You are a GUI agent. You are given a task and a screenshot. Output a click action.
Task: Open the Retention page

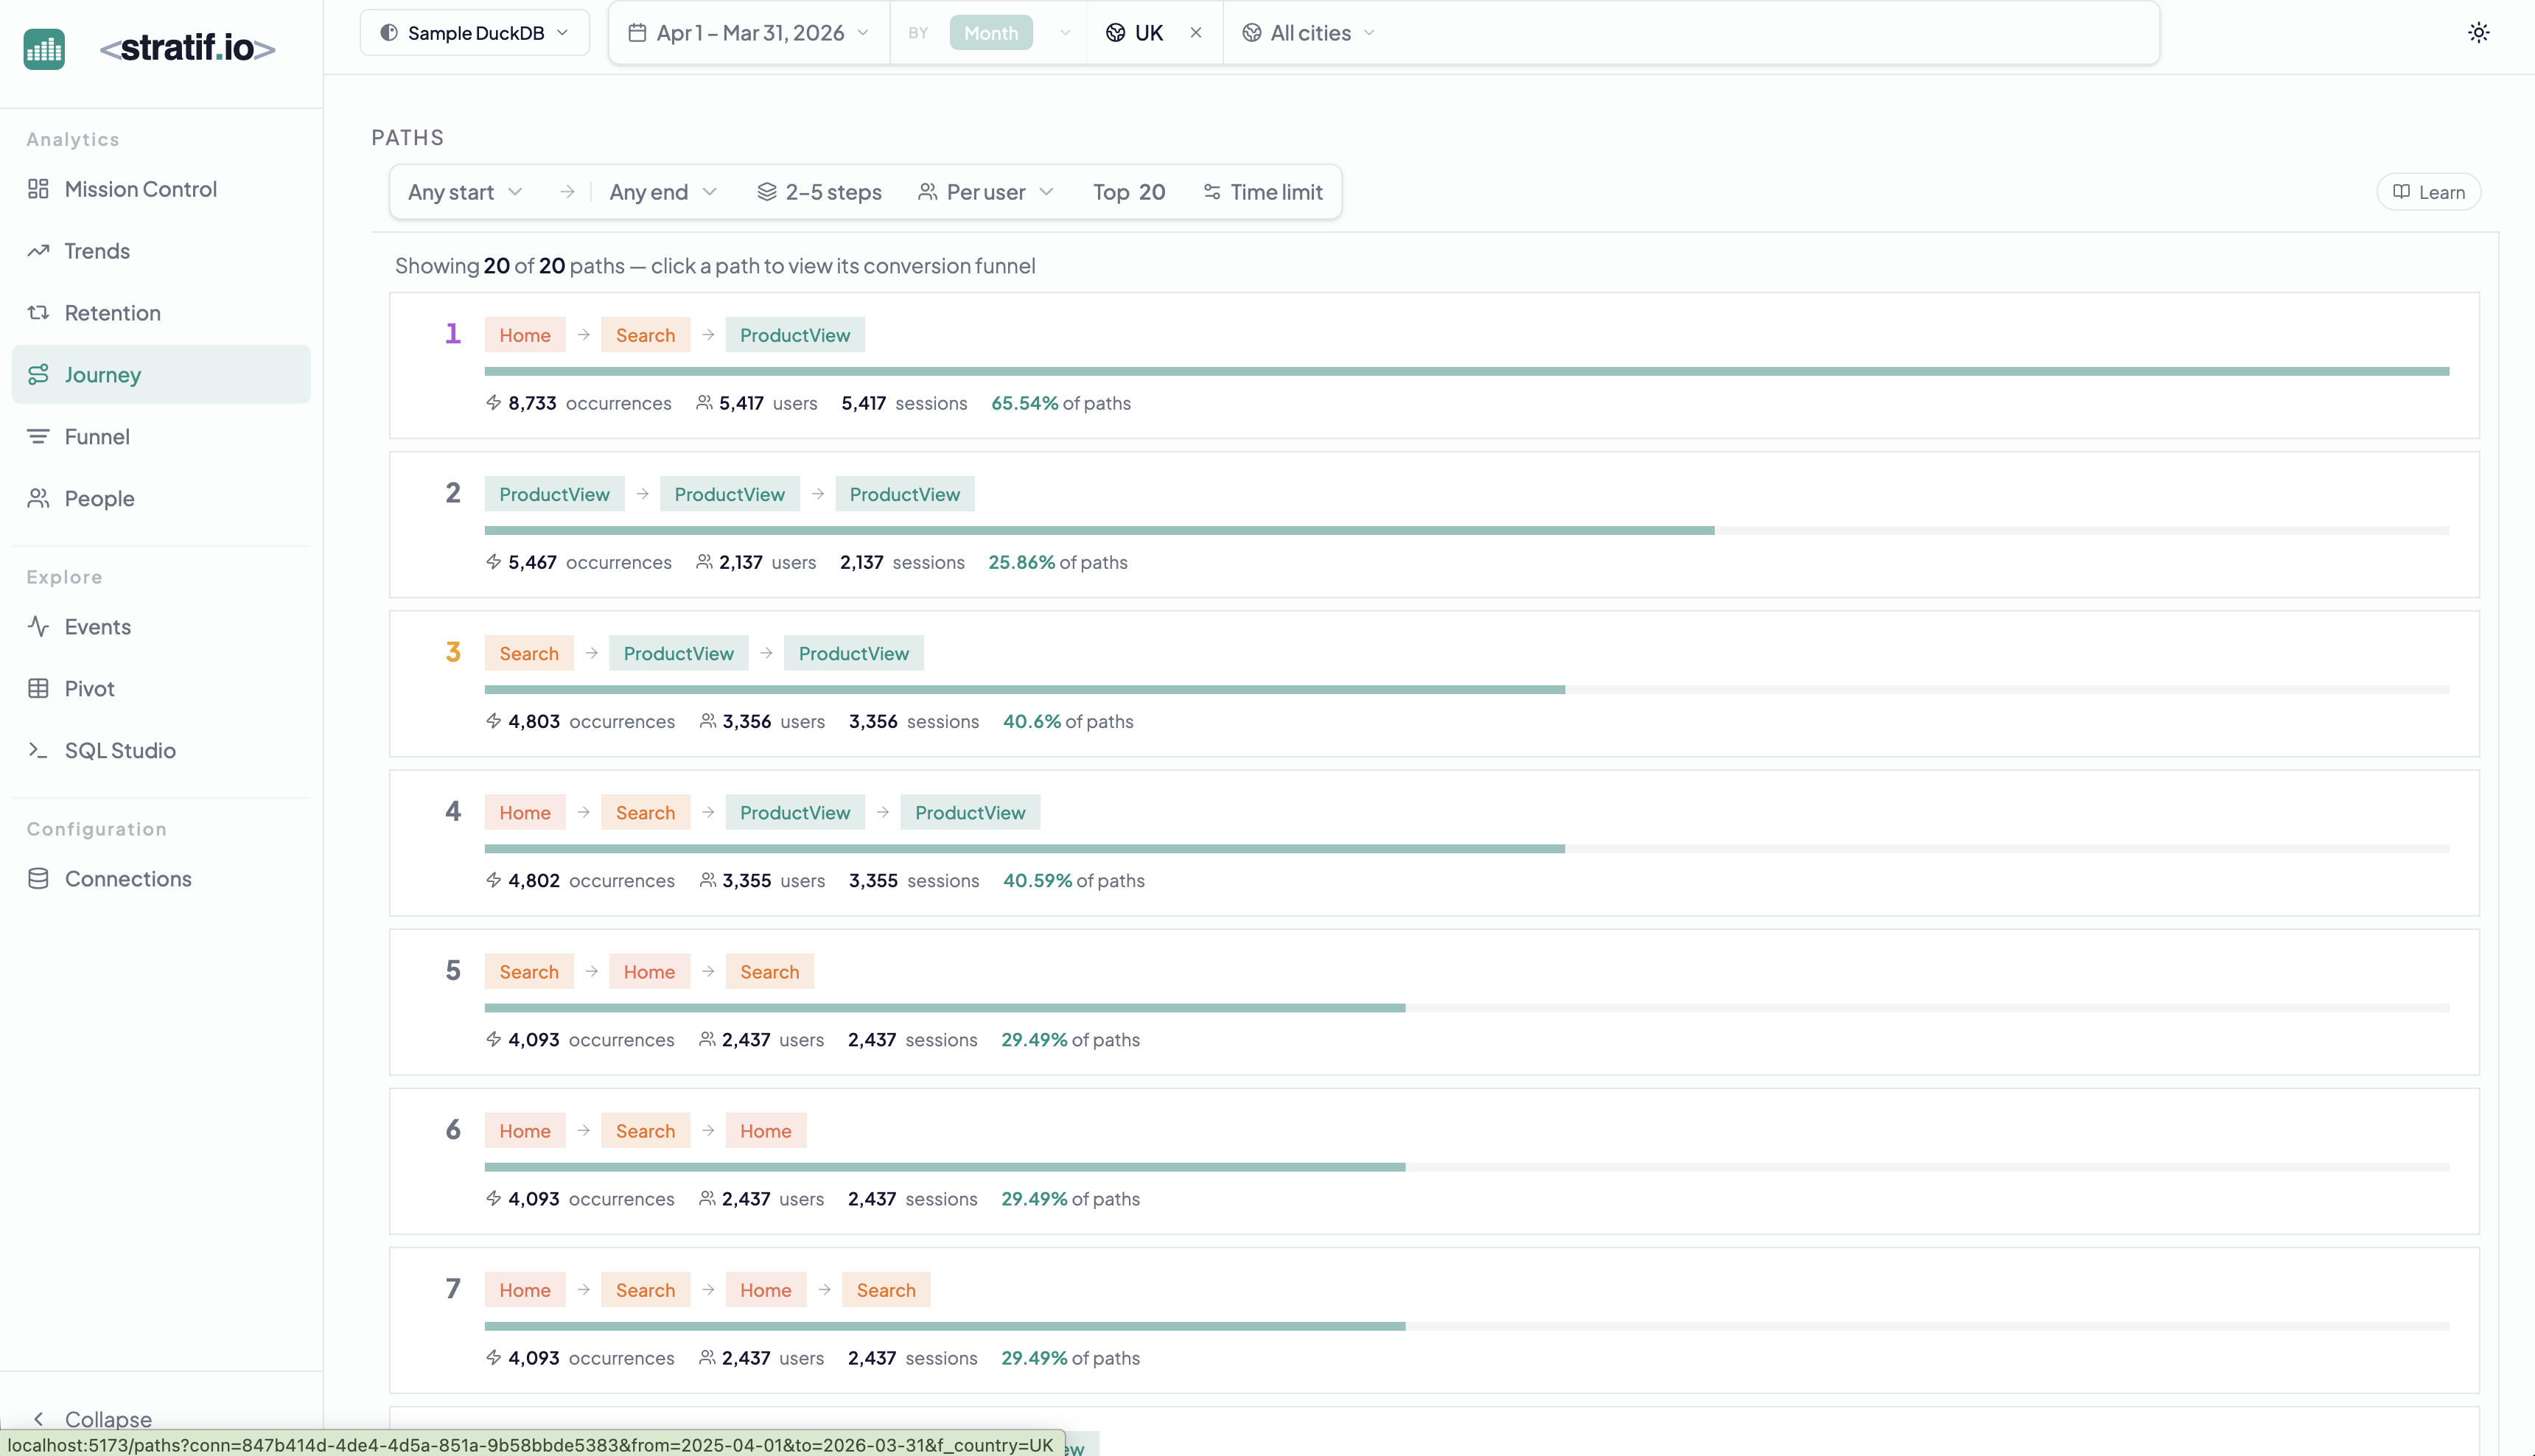point(161,313)
